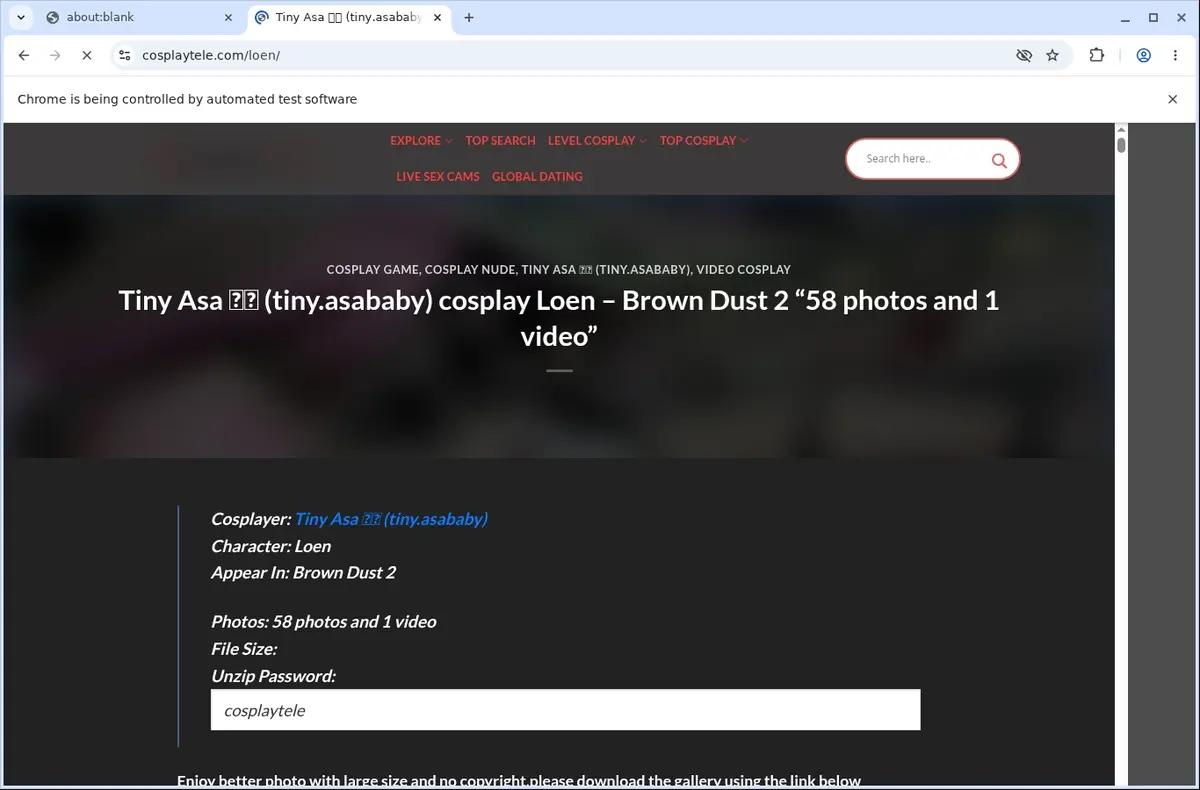1200x790 pixels.
Task: Dismiss the automated test software banner
Action: pyautogui.click(x=1173, y=99)
